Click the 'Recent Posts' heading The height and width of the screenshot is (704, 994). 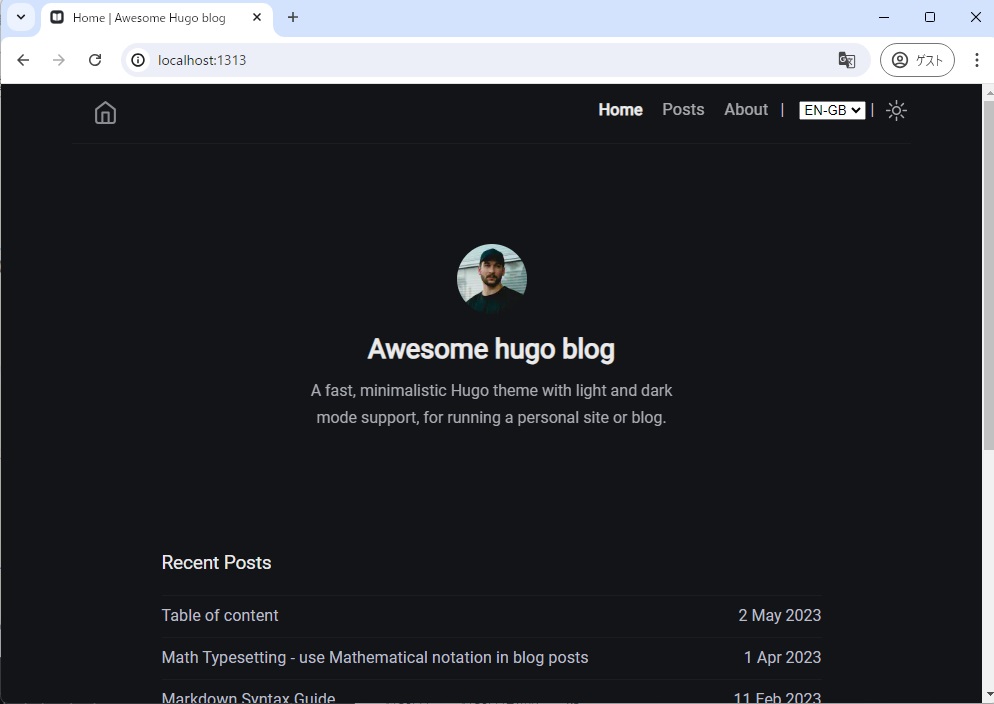[216, 563]
